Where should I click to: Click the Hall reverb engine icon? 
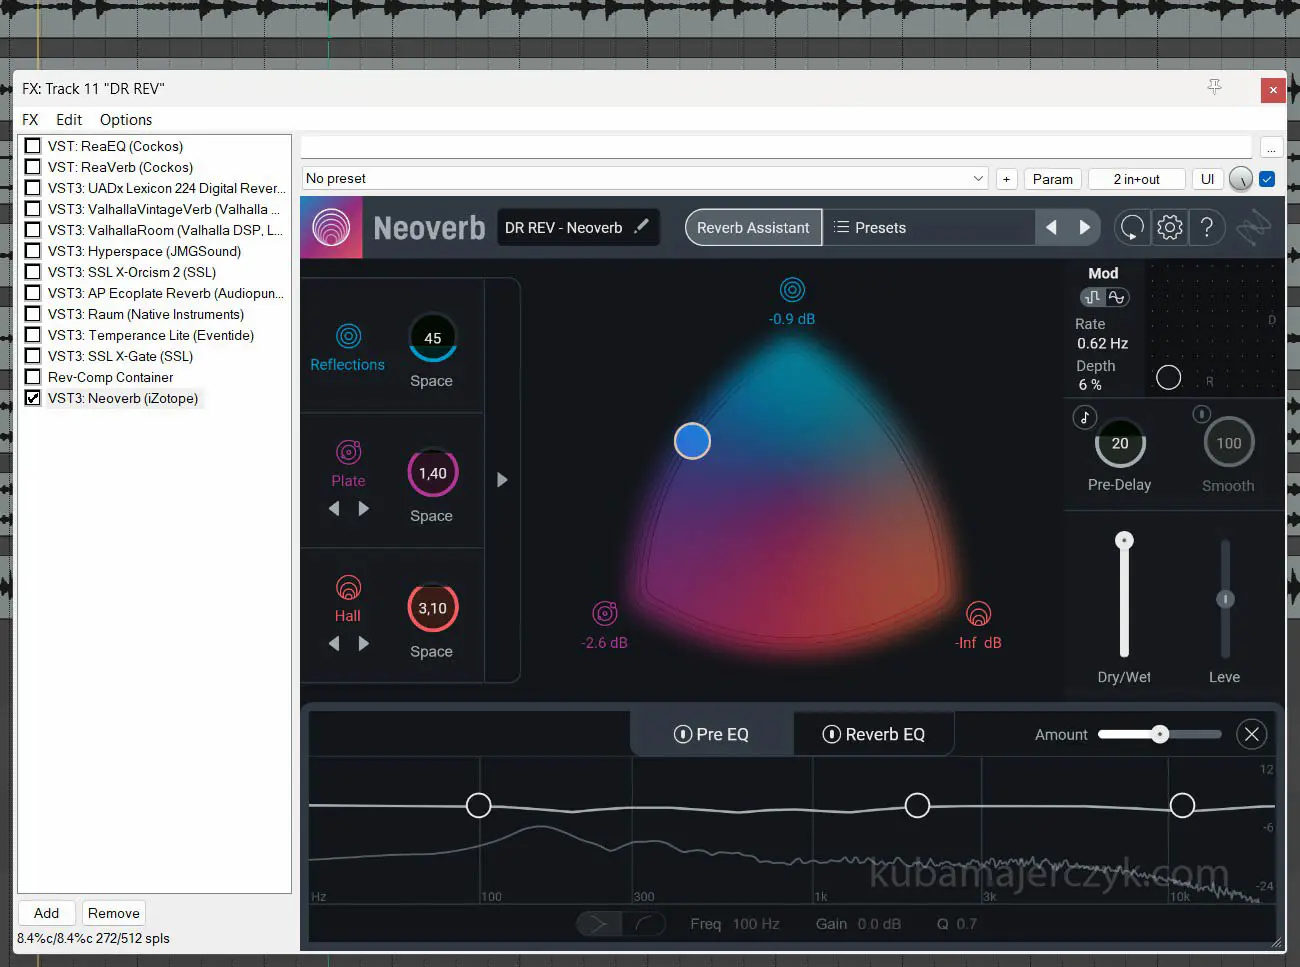click(348, 588)
